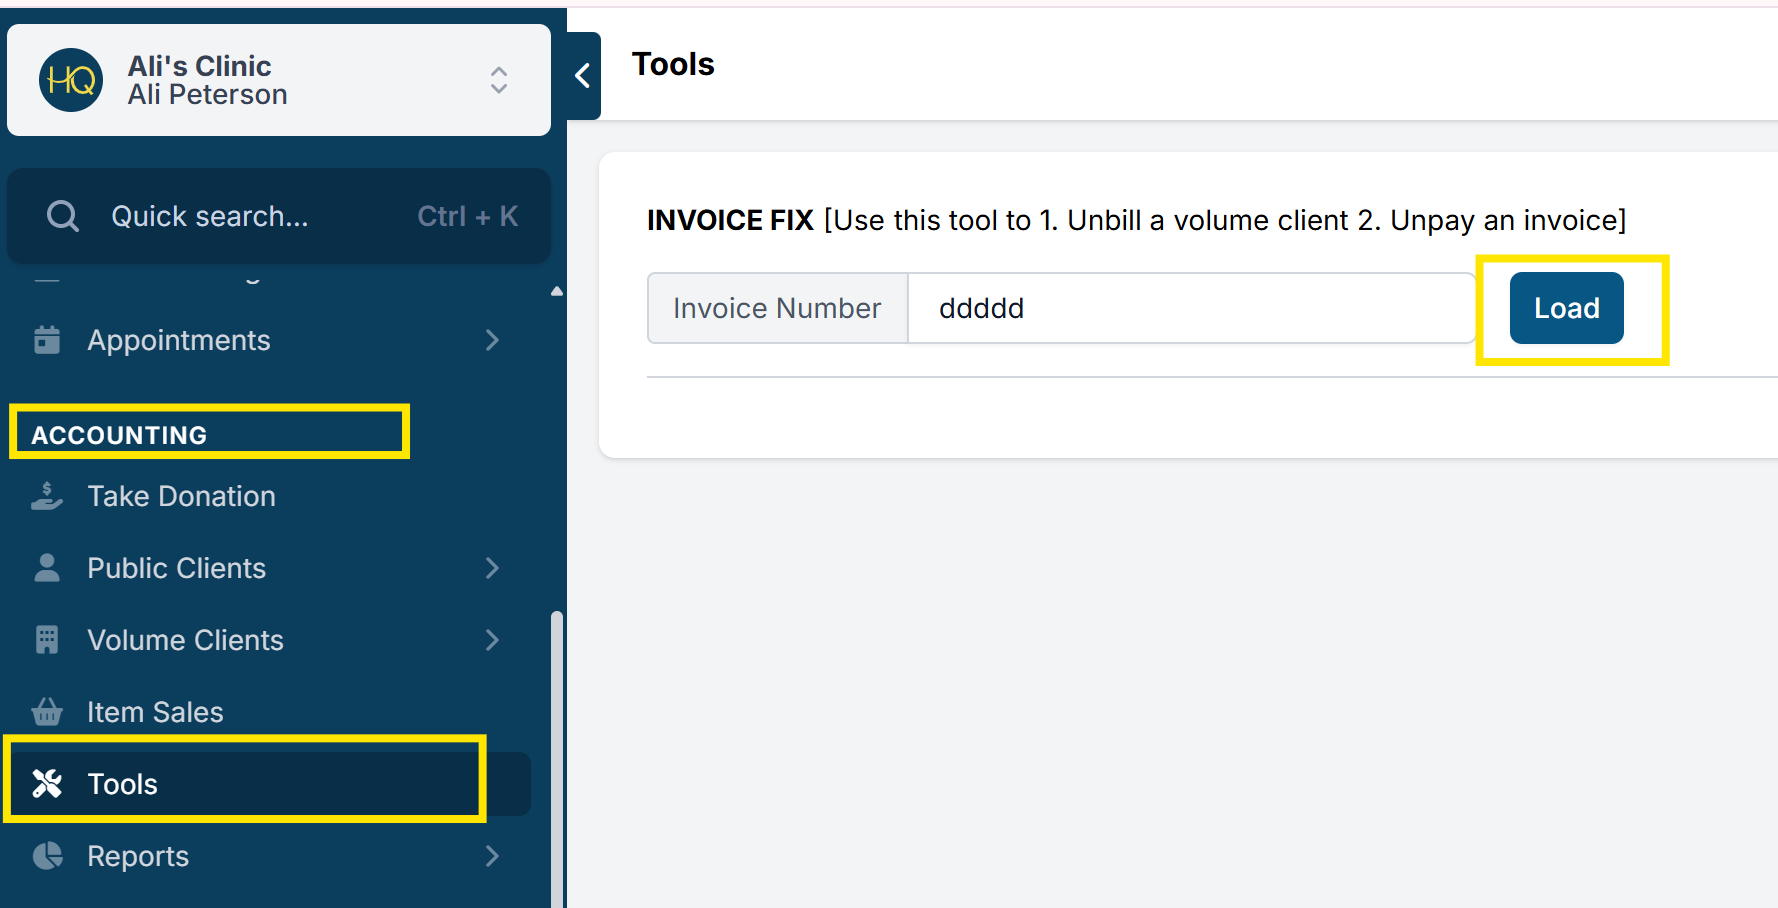Expand the Public Clients submenu chevron
Viewport: 1778px width, 908px height.
point(492,568)
